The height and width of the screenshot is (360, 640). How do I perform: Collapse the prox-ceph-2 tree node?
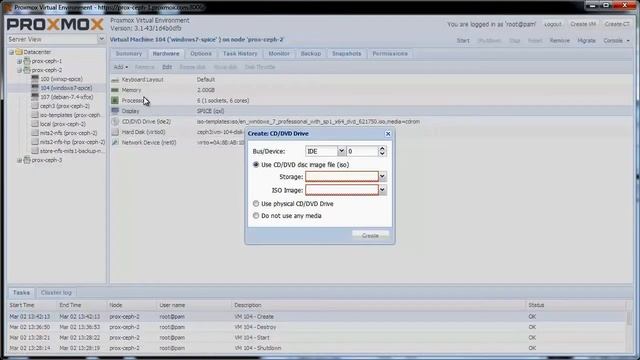[x=19, y=70]
